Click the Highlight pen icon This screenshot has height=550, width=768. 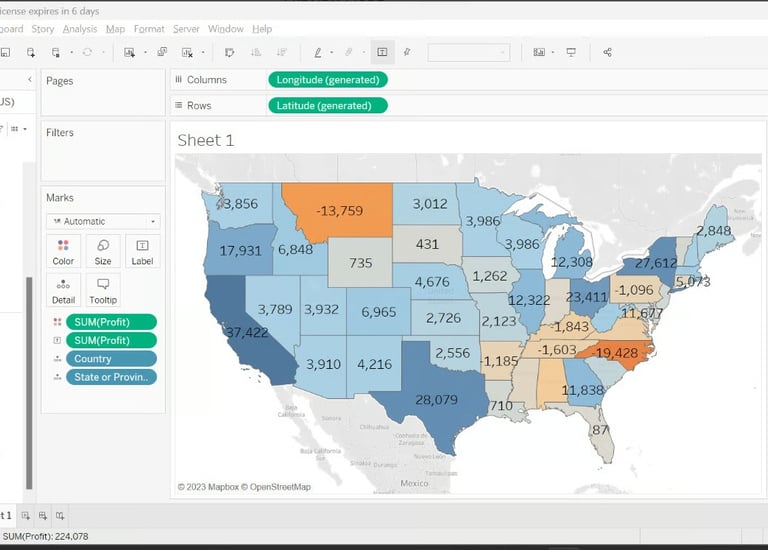point(318,52)
